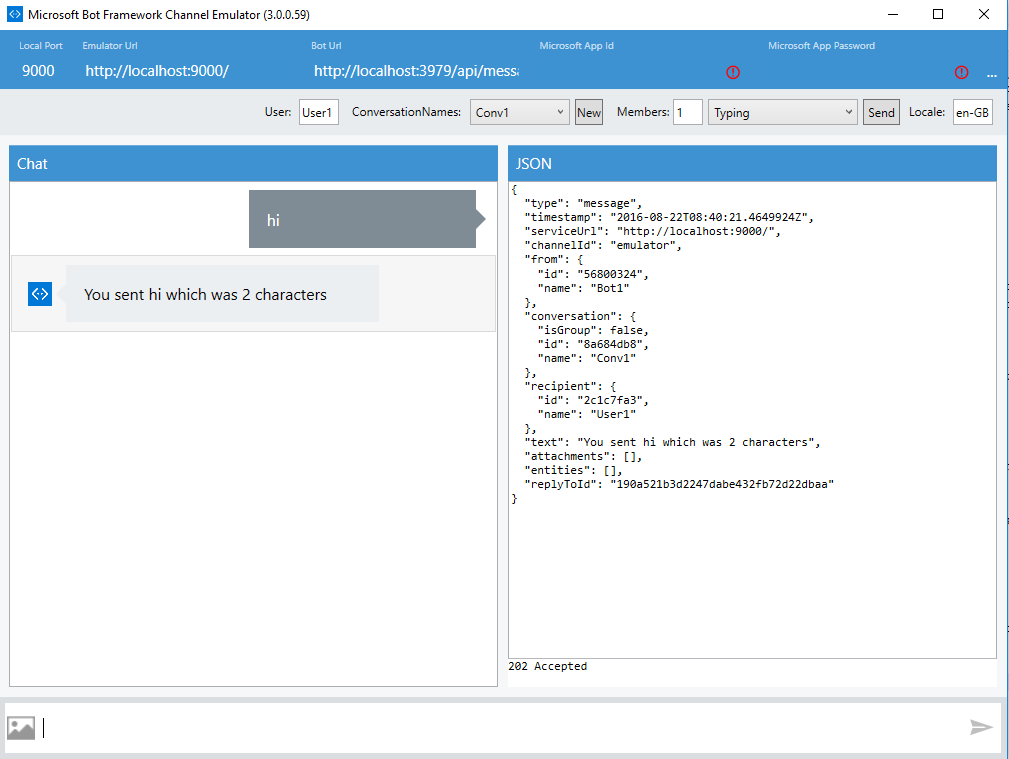The width and height of the screenshot is (1009, 759).
Task: Click the "attachments" line in JSON
Action: [x=584, y=456]
